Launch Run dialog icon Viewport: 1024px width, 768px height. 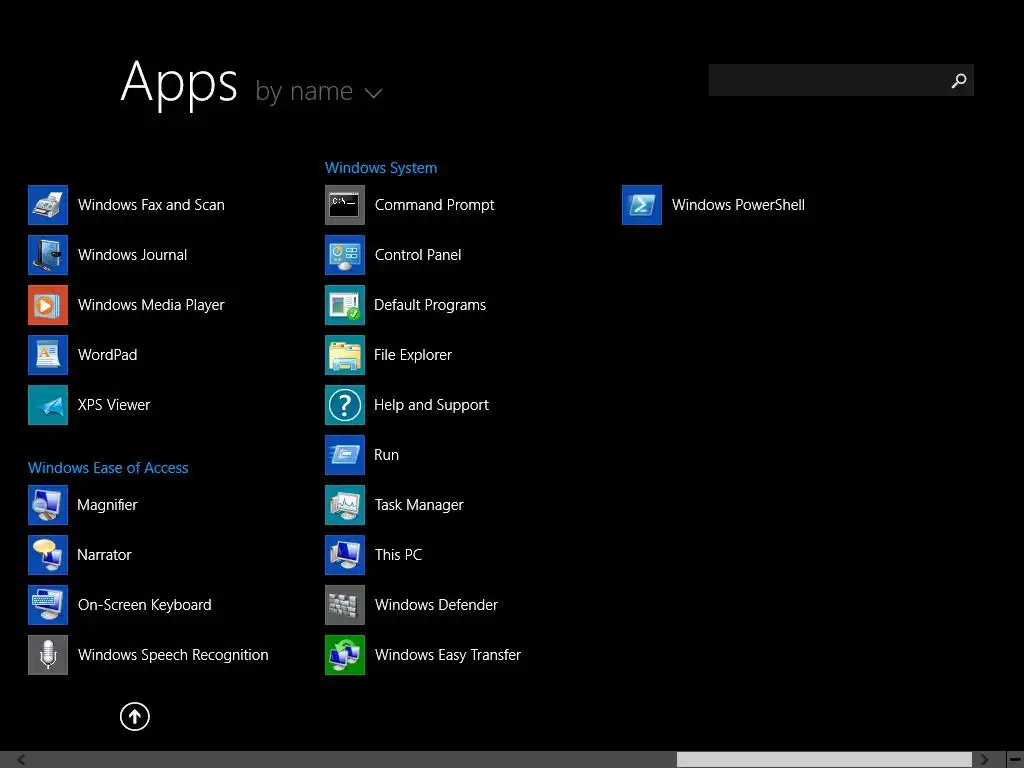pos(345,455)
